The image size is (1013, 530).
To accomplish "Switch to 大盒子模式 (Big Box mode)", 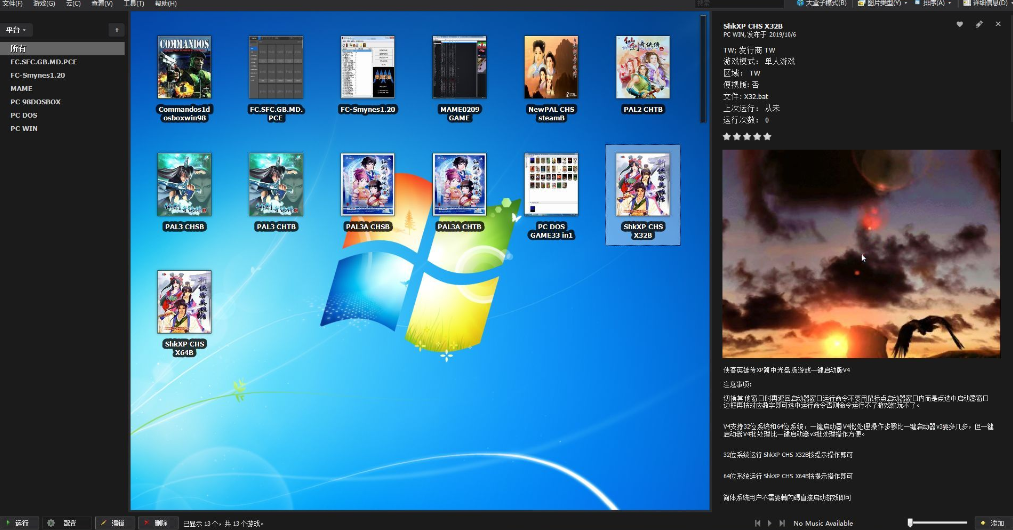I will pyautogui.click(x=821, y=3).
